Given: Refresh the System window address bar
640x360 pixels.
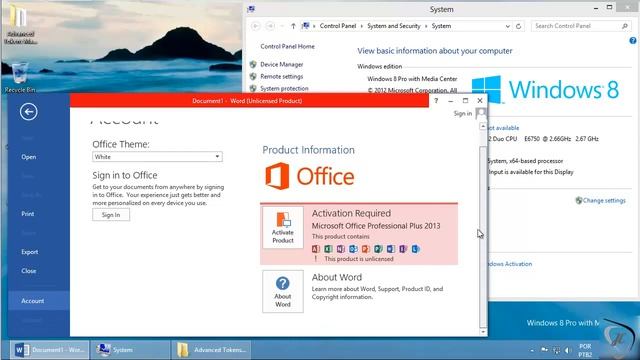Looking at the screenshot, I should click(x=518, y=26).
